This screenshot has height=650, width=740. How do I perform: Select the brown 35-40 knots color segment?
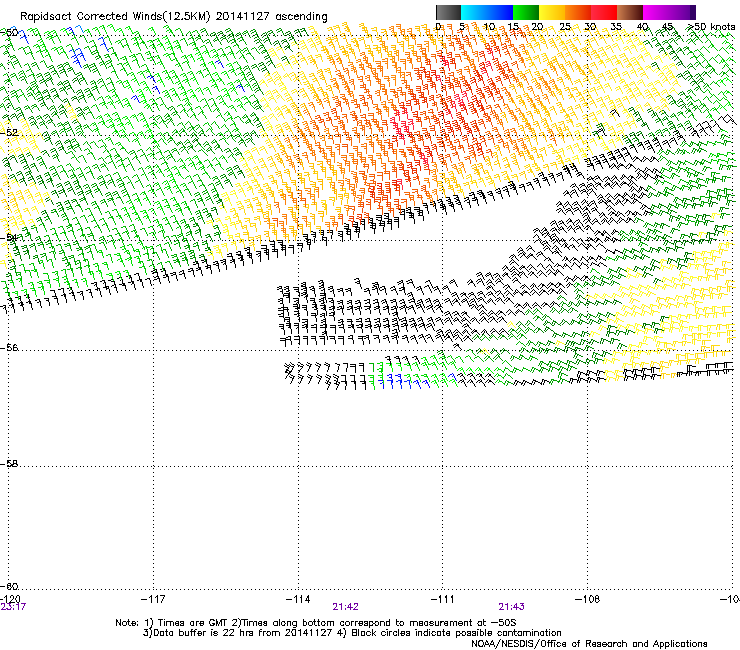(x=630, y=12)
